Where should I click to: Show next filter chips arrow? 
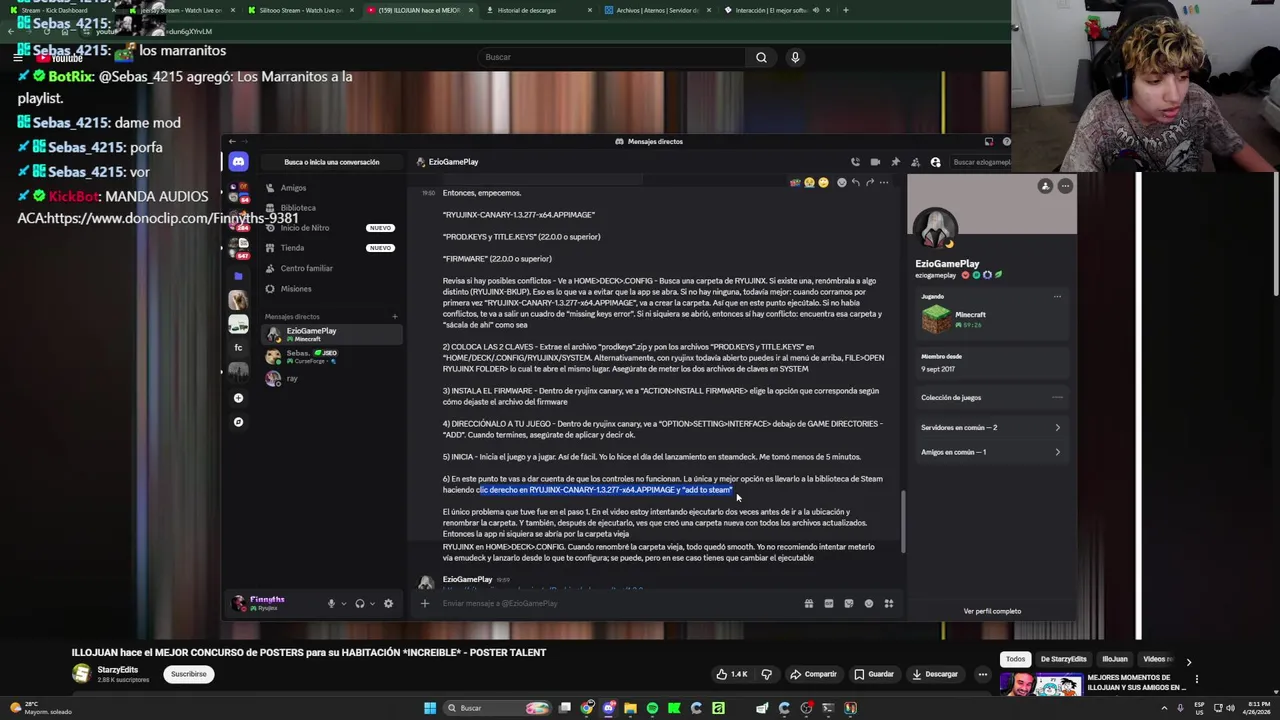coord(1188,661)
